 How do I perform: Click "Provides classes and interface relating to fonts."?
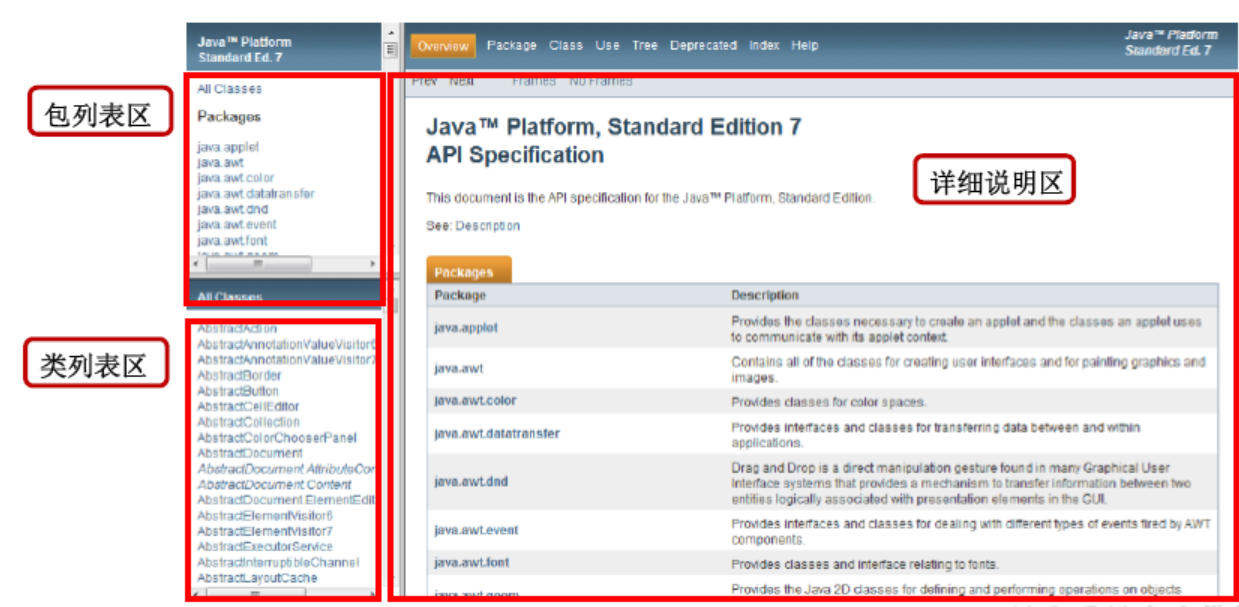click(865, 564)
